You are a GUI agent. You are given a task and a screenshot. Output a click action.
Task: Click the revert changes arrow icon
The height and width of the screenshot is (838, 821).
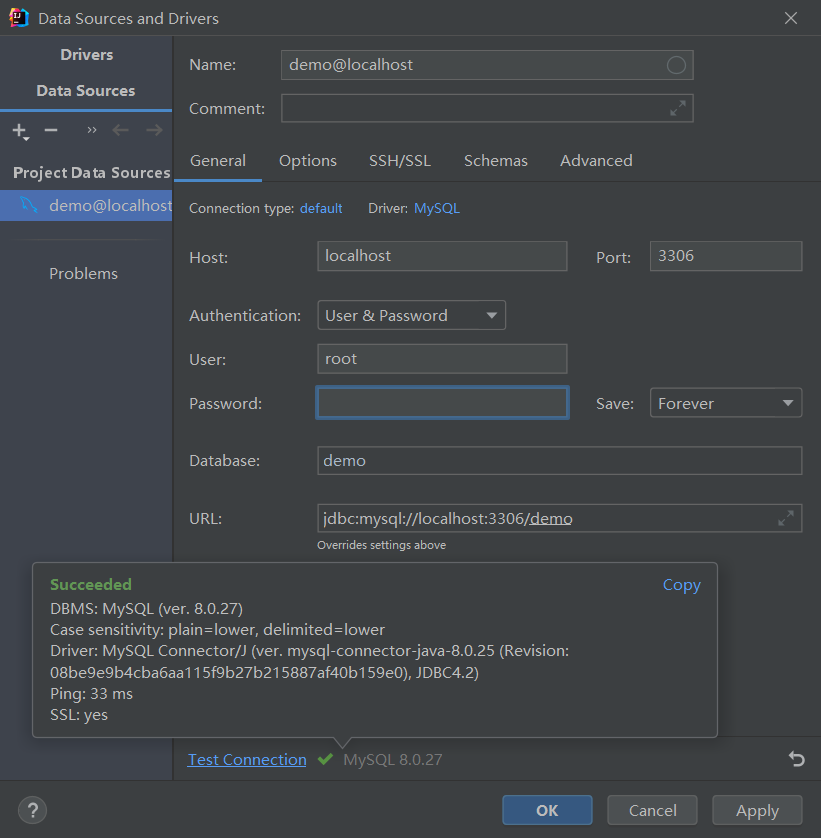(796, 759)
